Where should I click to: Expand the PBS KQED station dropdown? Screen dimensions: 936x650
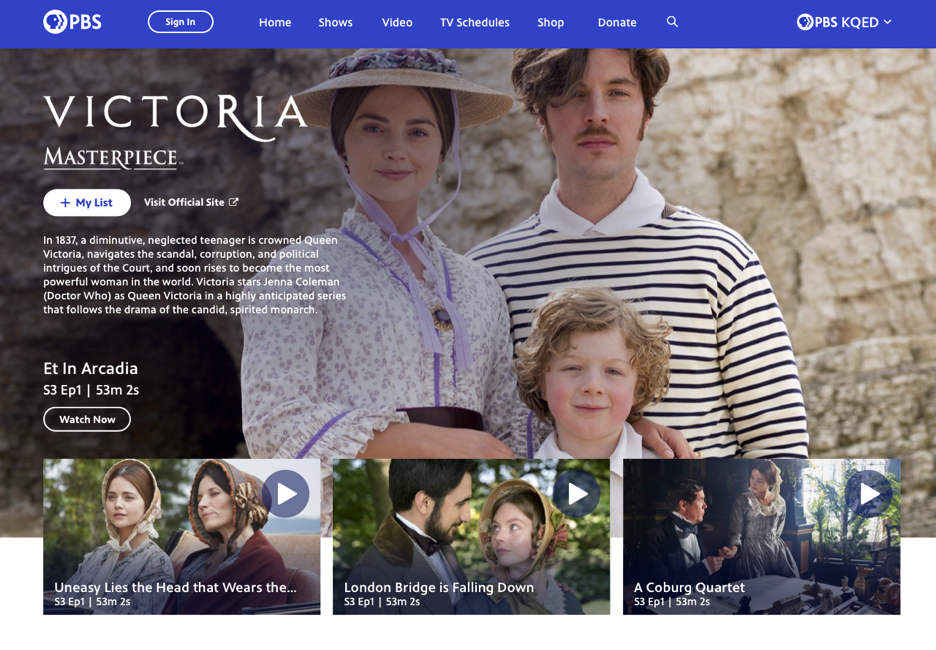(845, 22)
